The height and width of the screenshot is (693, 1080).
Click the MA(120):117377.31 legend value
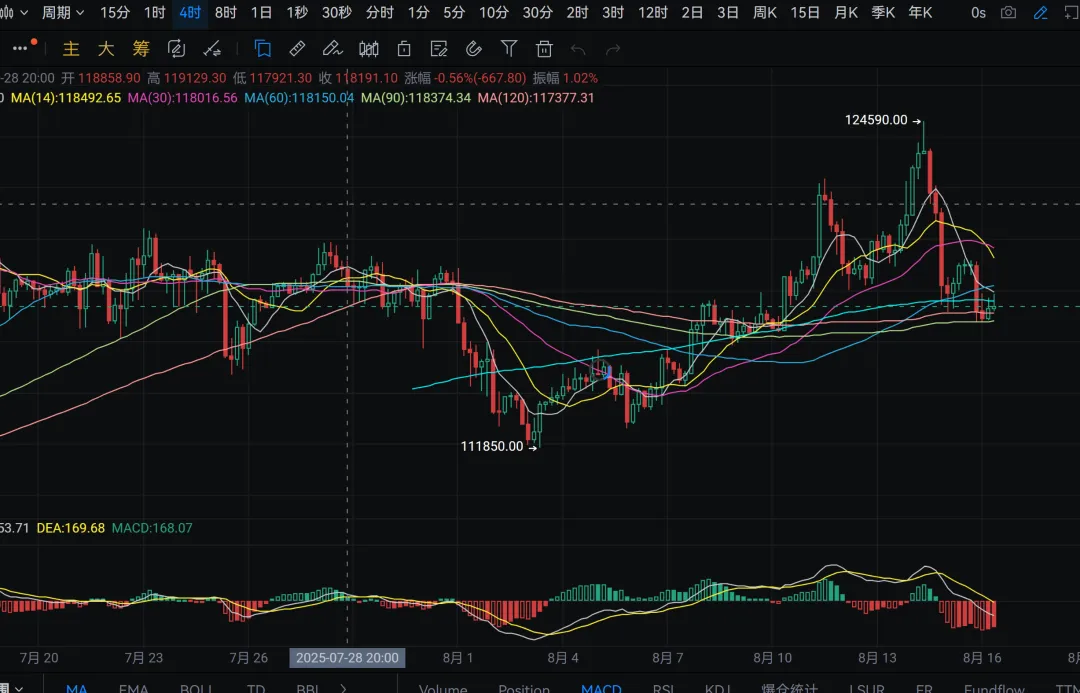point(536,98)
